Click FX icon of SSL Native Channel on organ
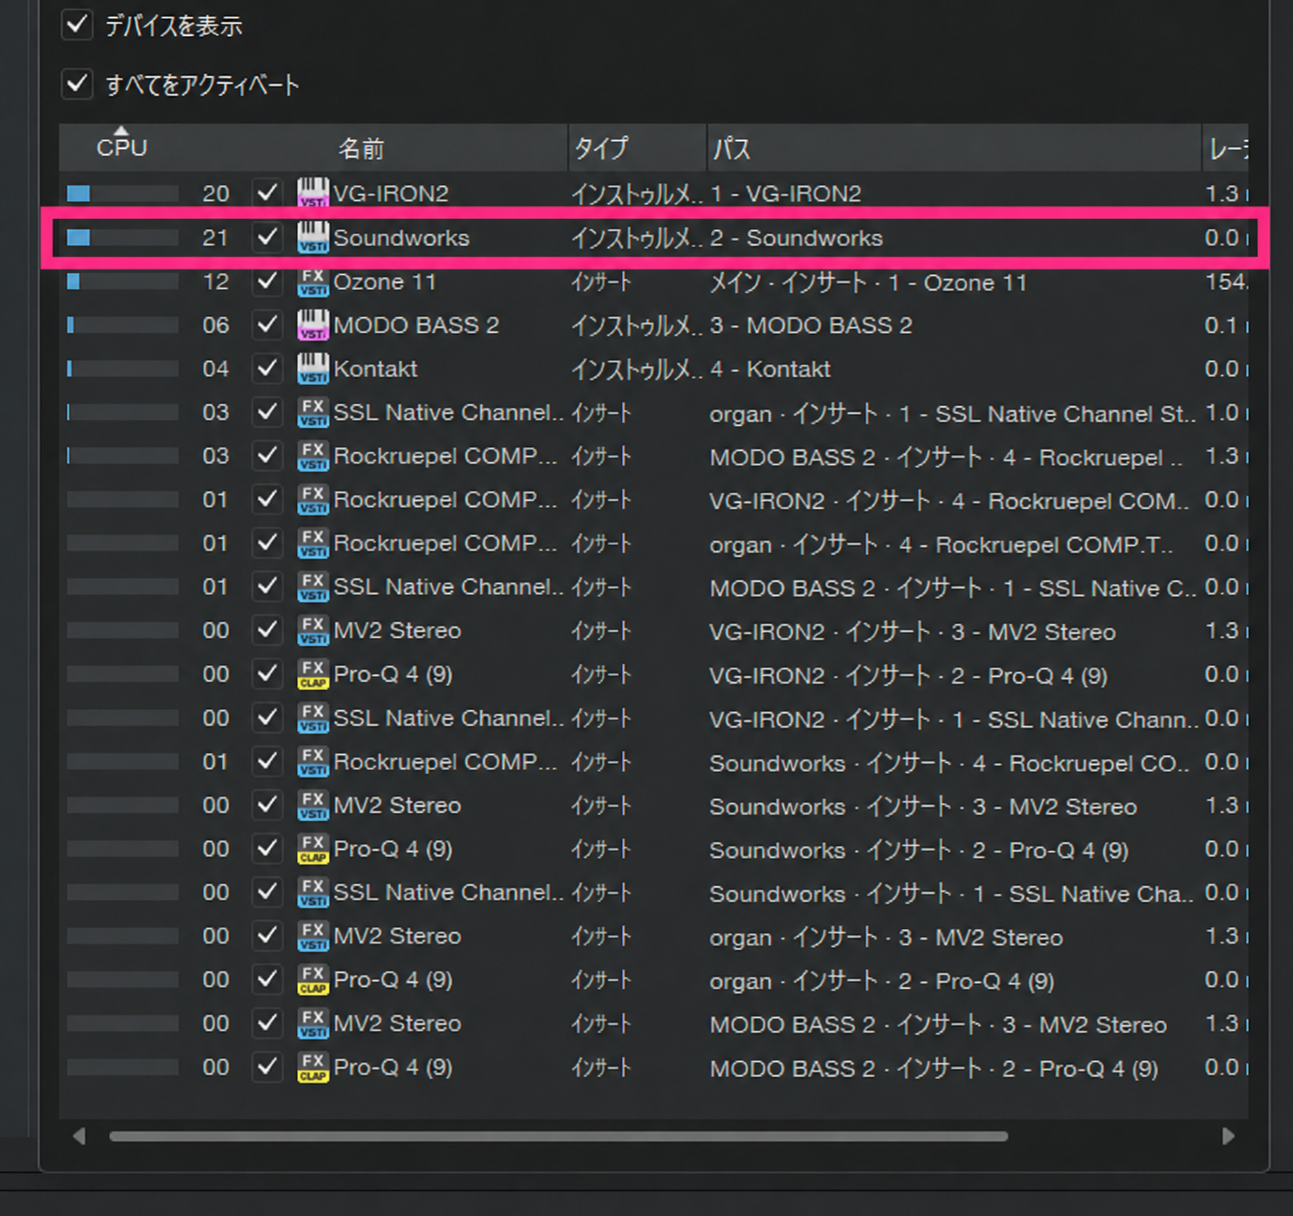Viewport: 1293px width, 1216px height. (313, 412)
